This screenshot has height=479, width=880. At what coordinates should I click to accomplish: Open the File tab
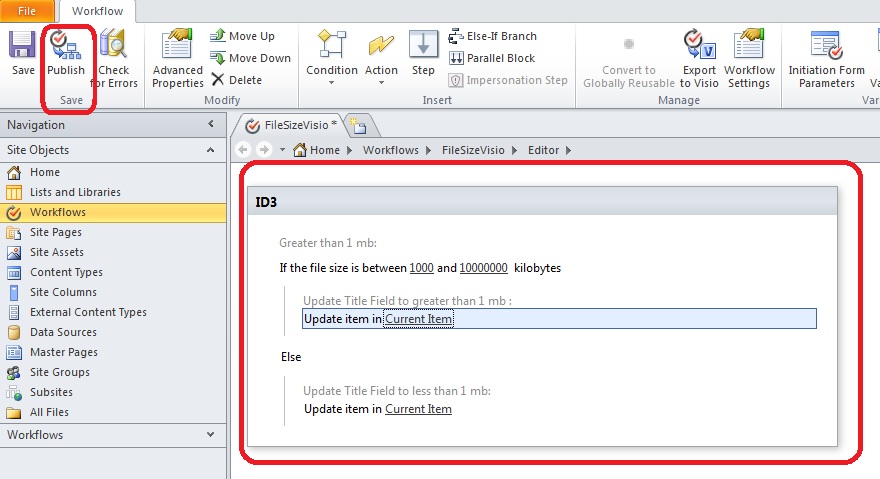(28, 11)
